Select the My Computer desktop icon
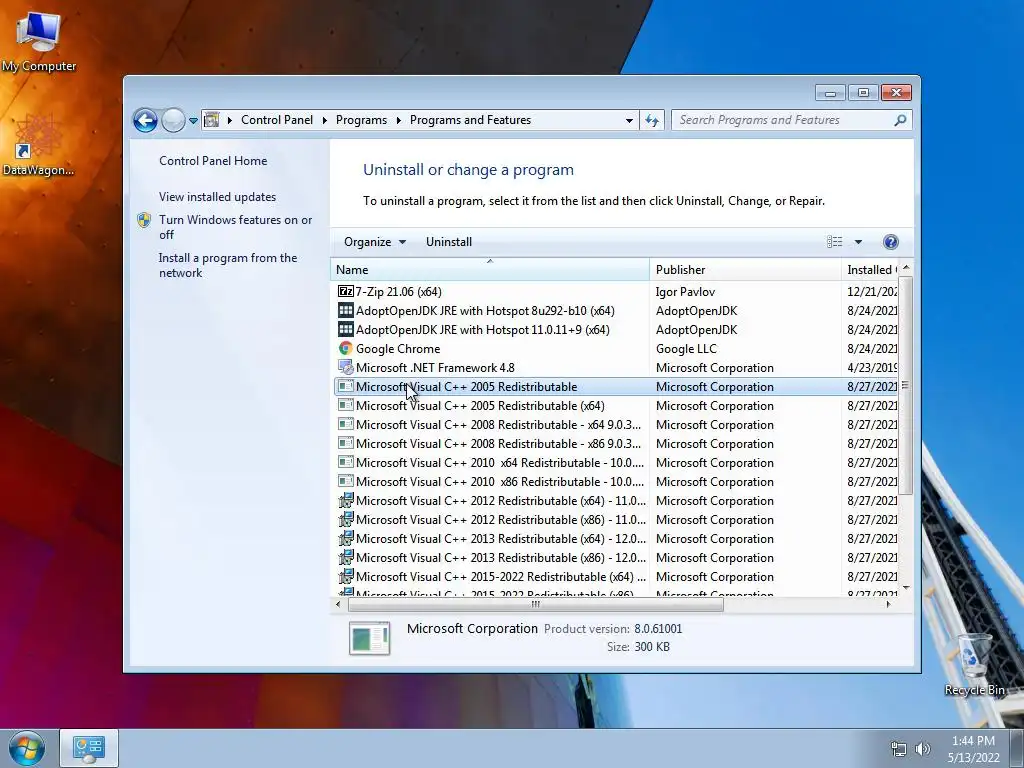 (x=39, y=42)
